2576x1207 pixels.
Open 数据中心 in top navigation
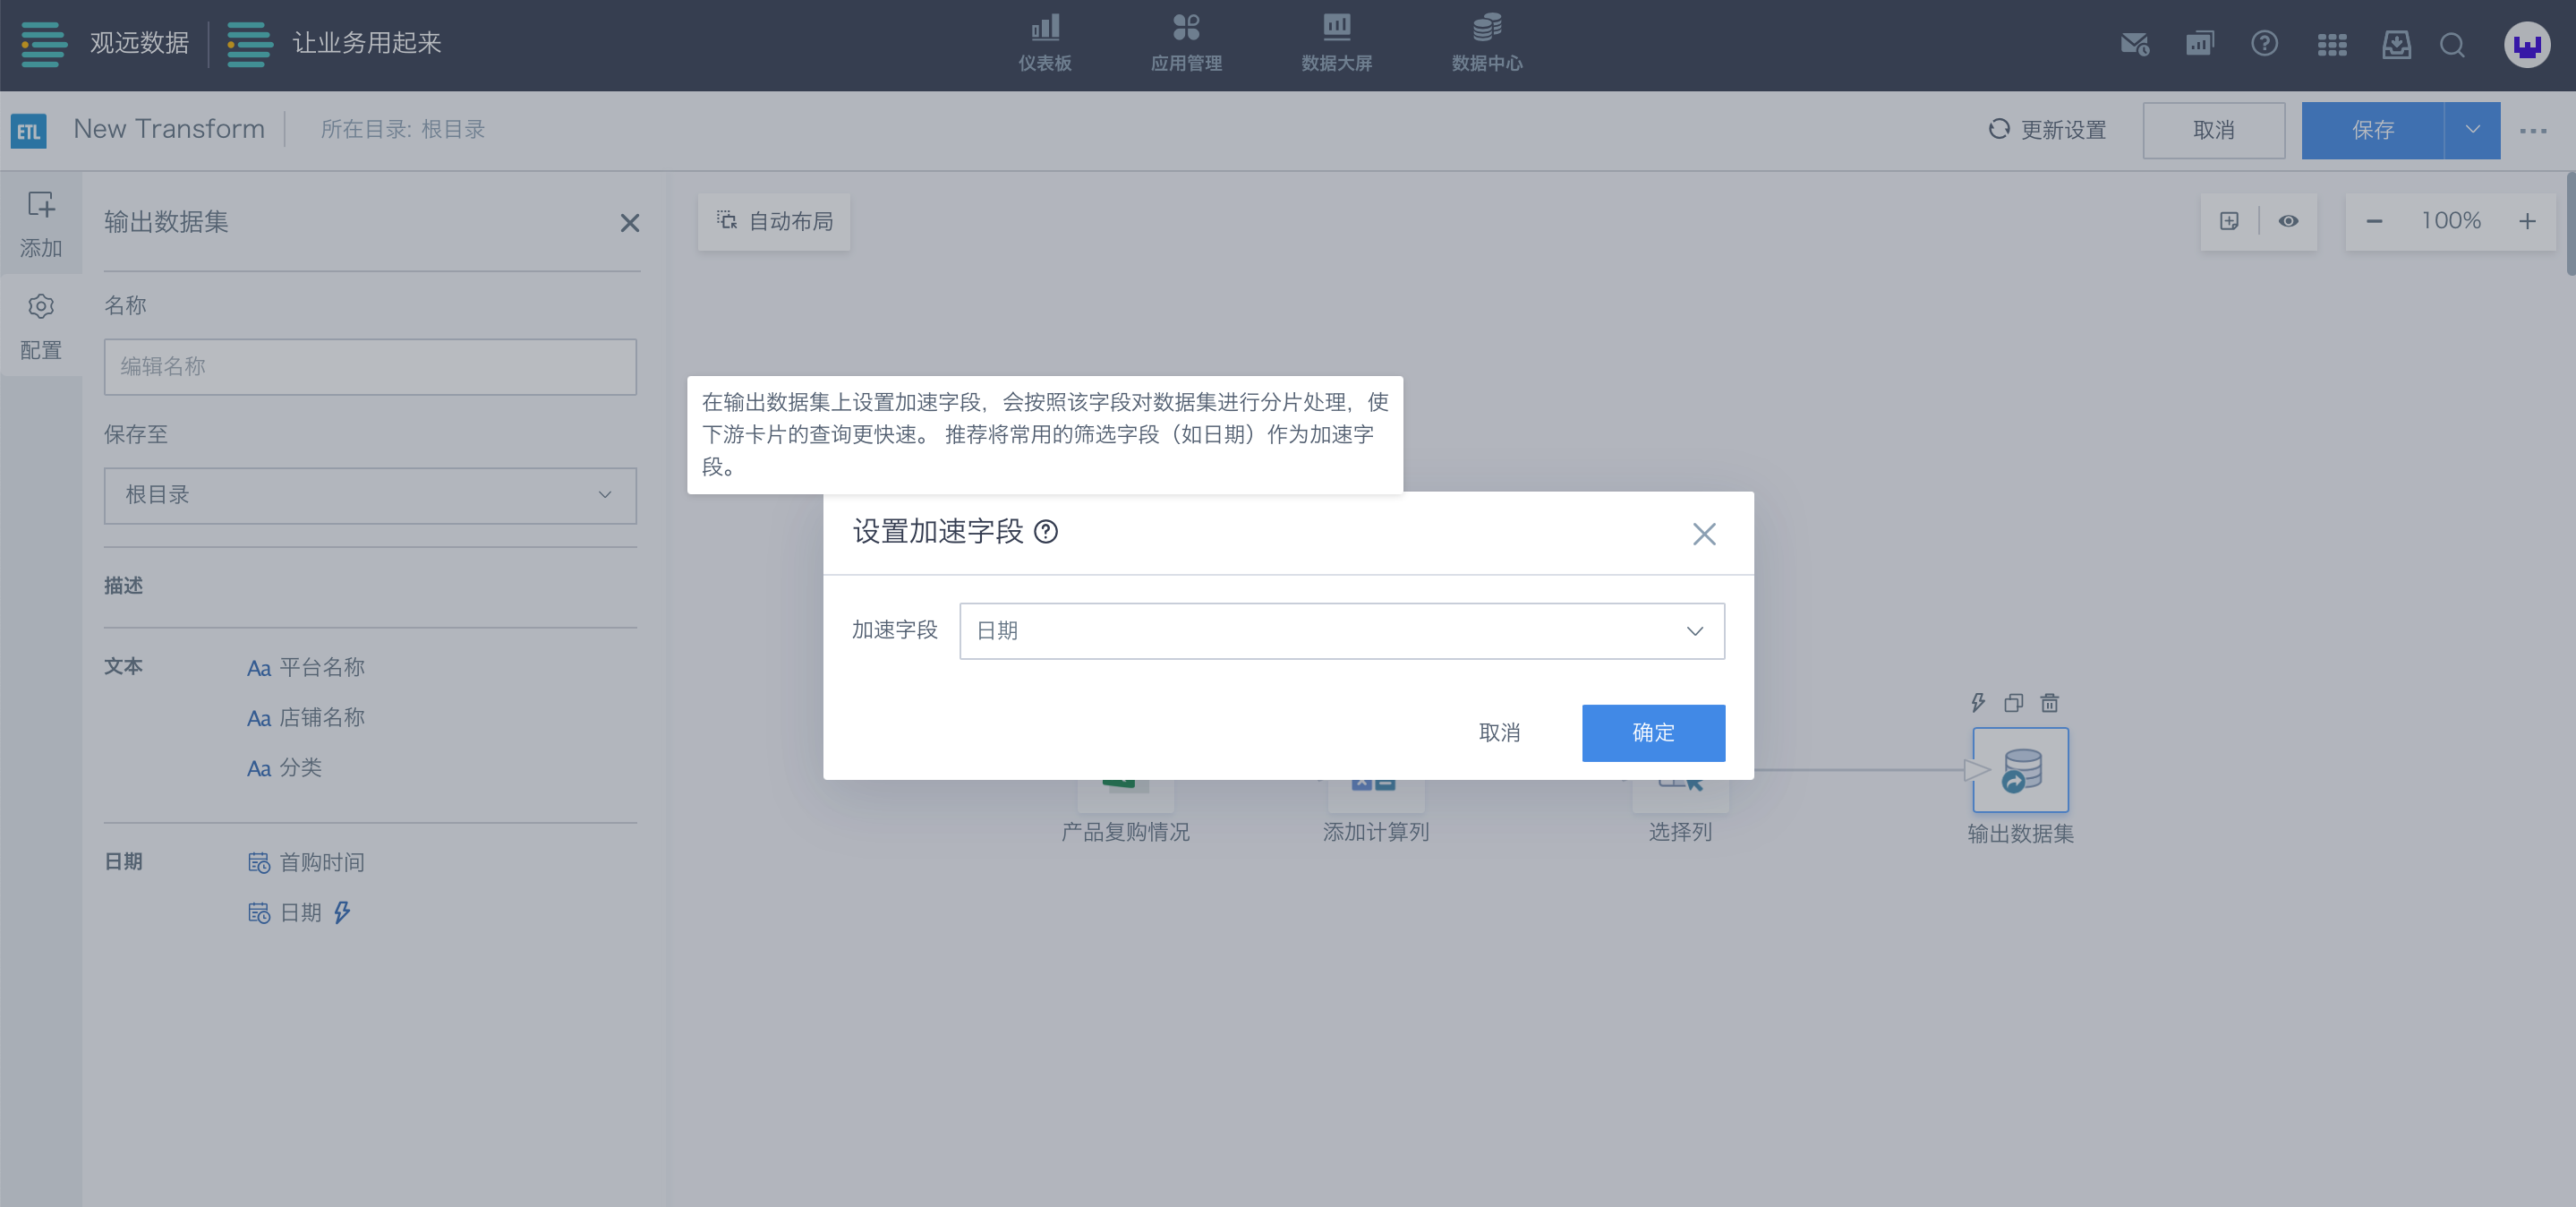1486,43
